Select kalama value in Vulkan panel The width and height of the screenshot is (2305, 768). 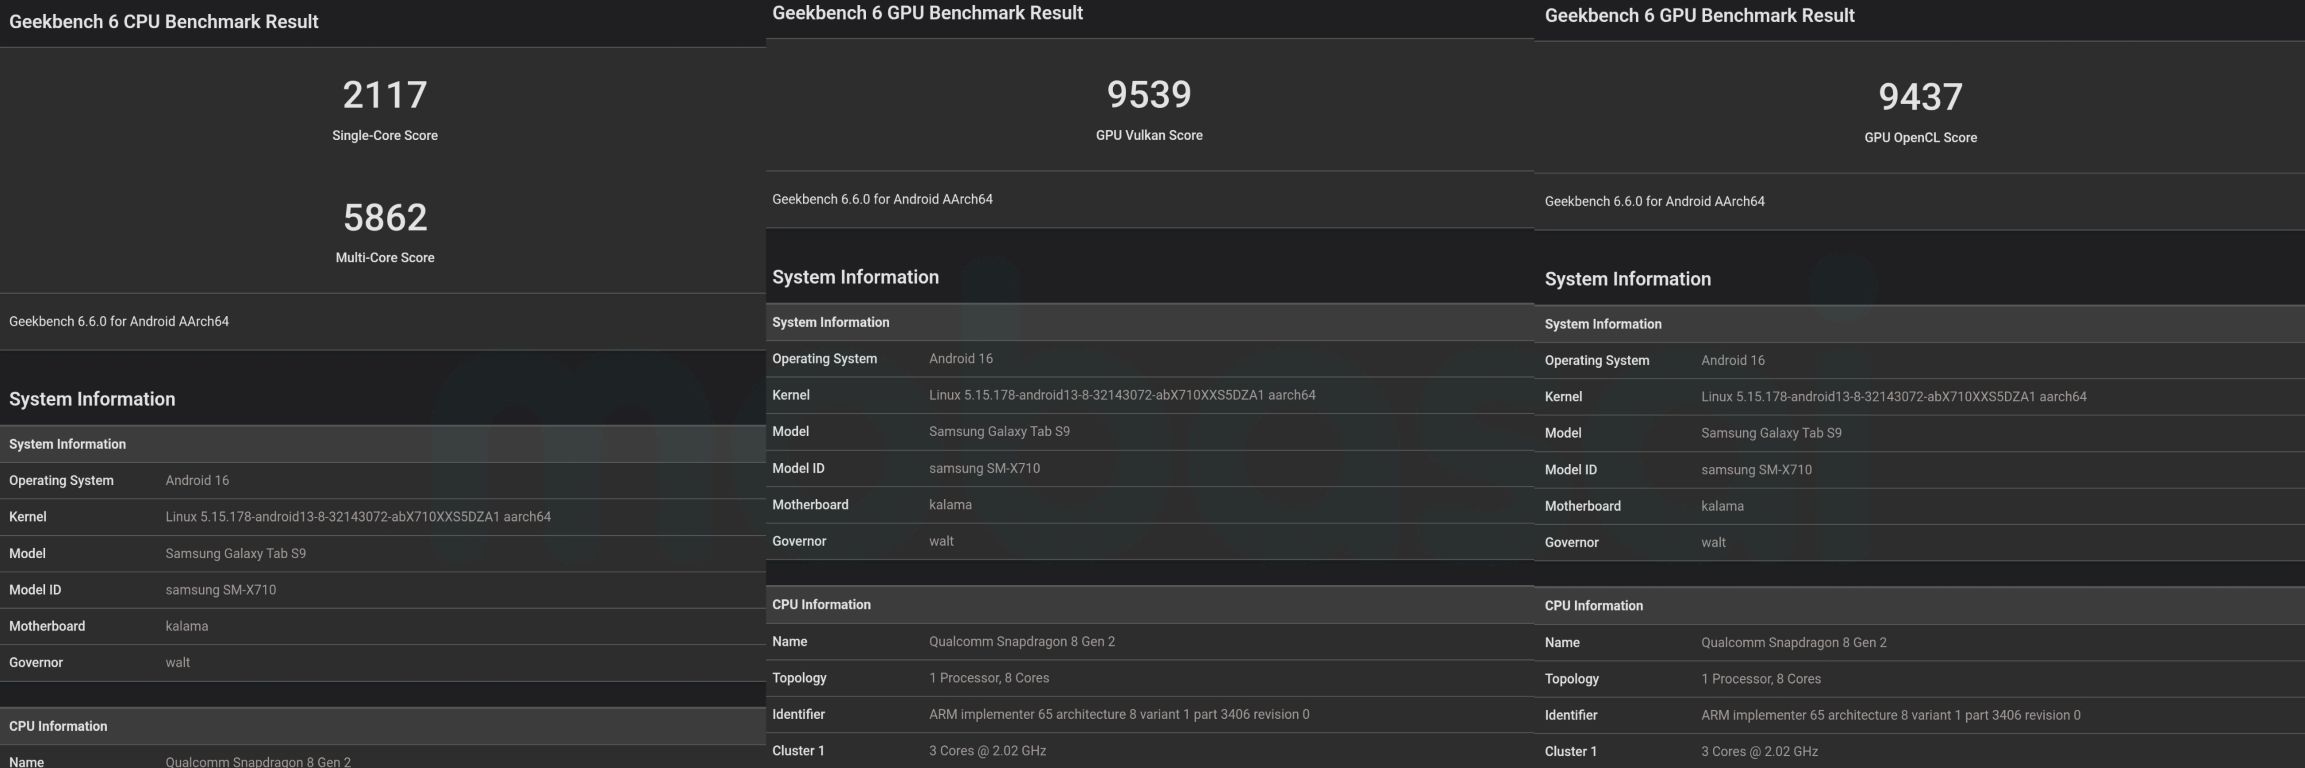tap(950, 505)
